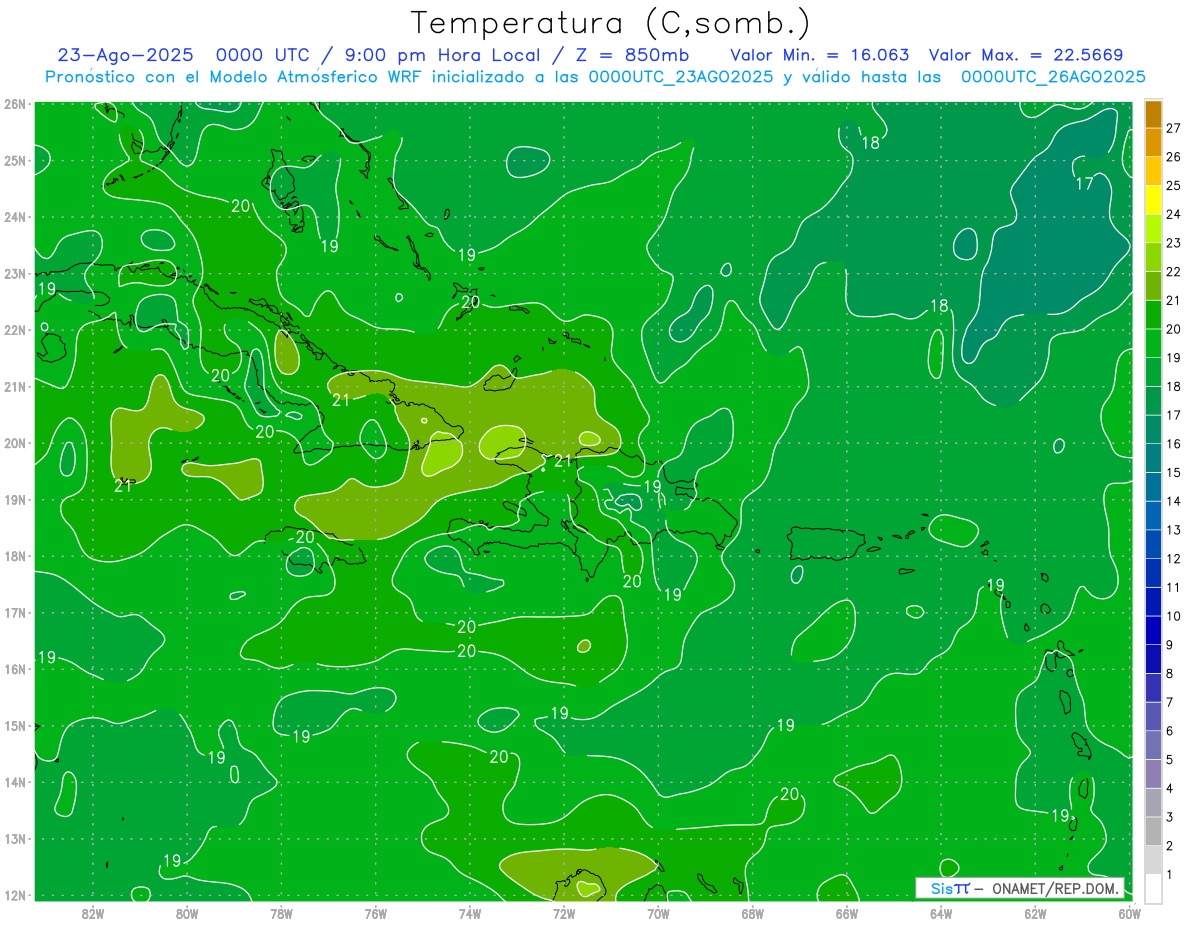Screen dimensions: 1200x927
Task: Click the '20N' latitude label
Action: [x=14, y=442]
